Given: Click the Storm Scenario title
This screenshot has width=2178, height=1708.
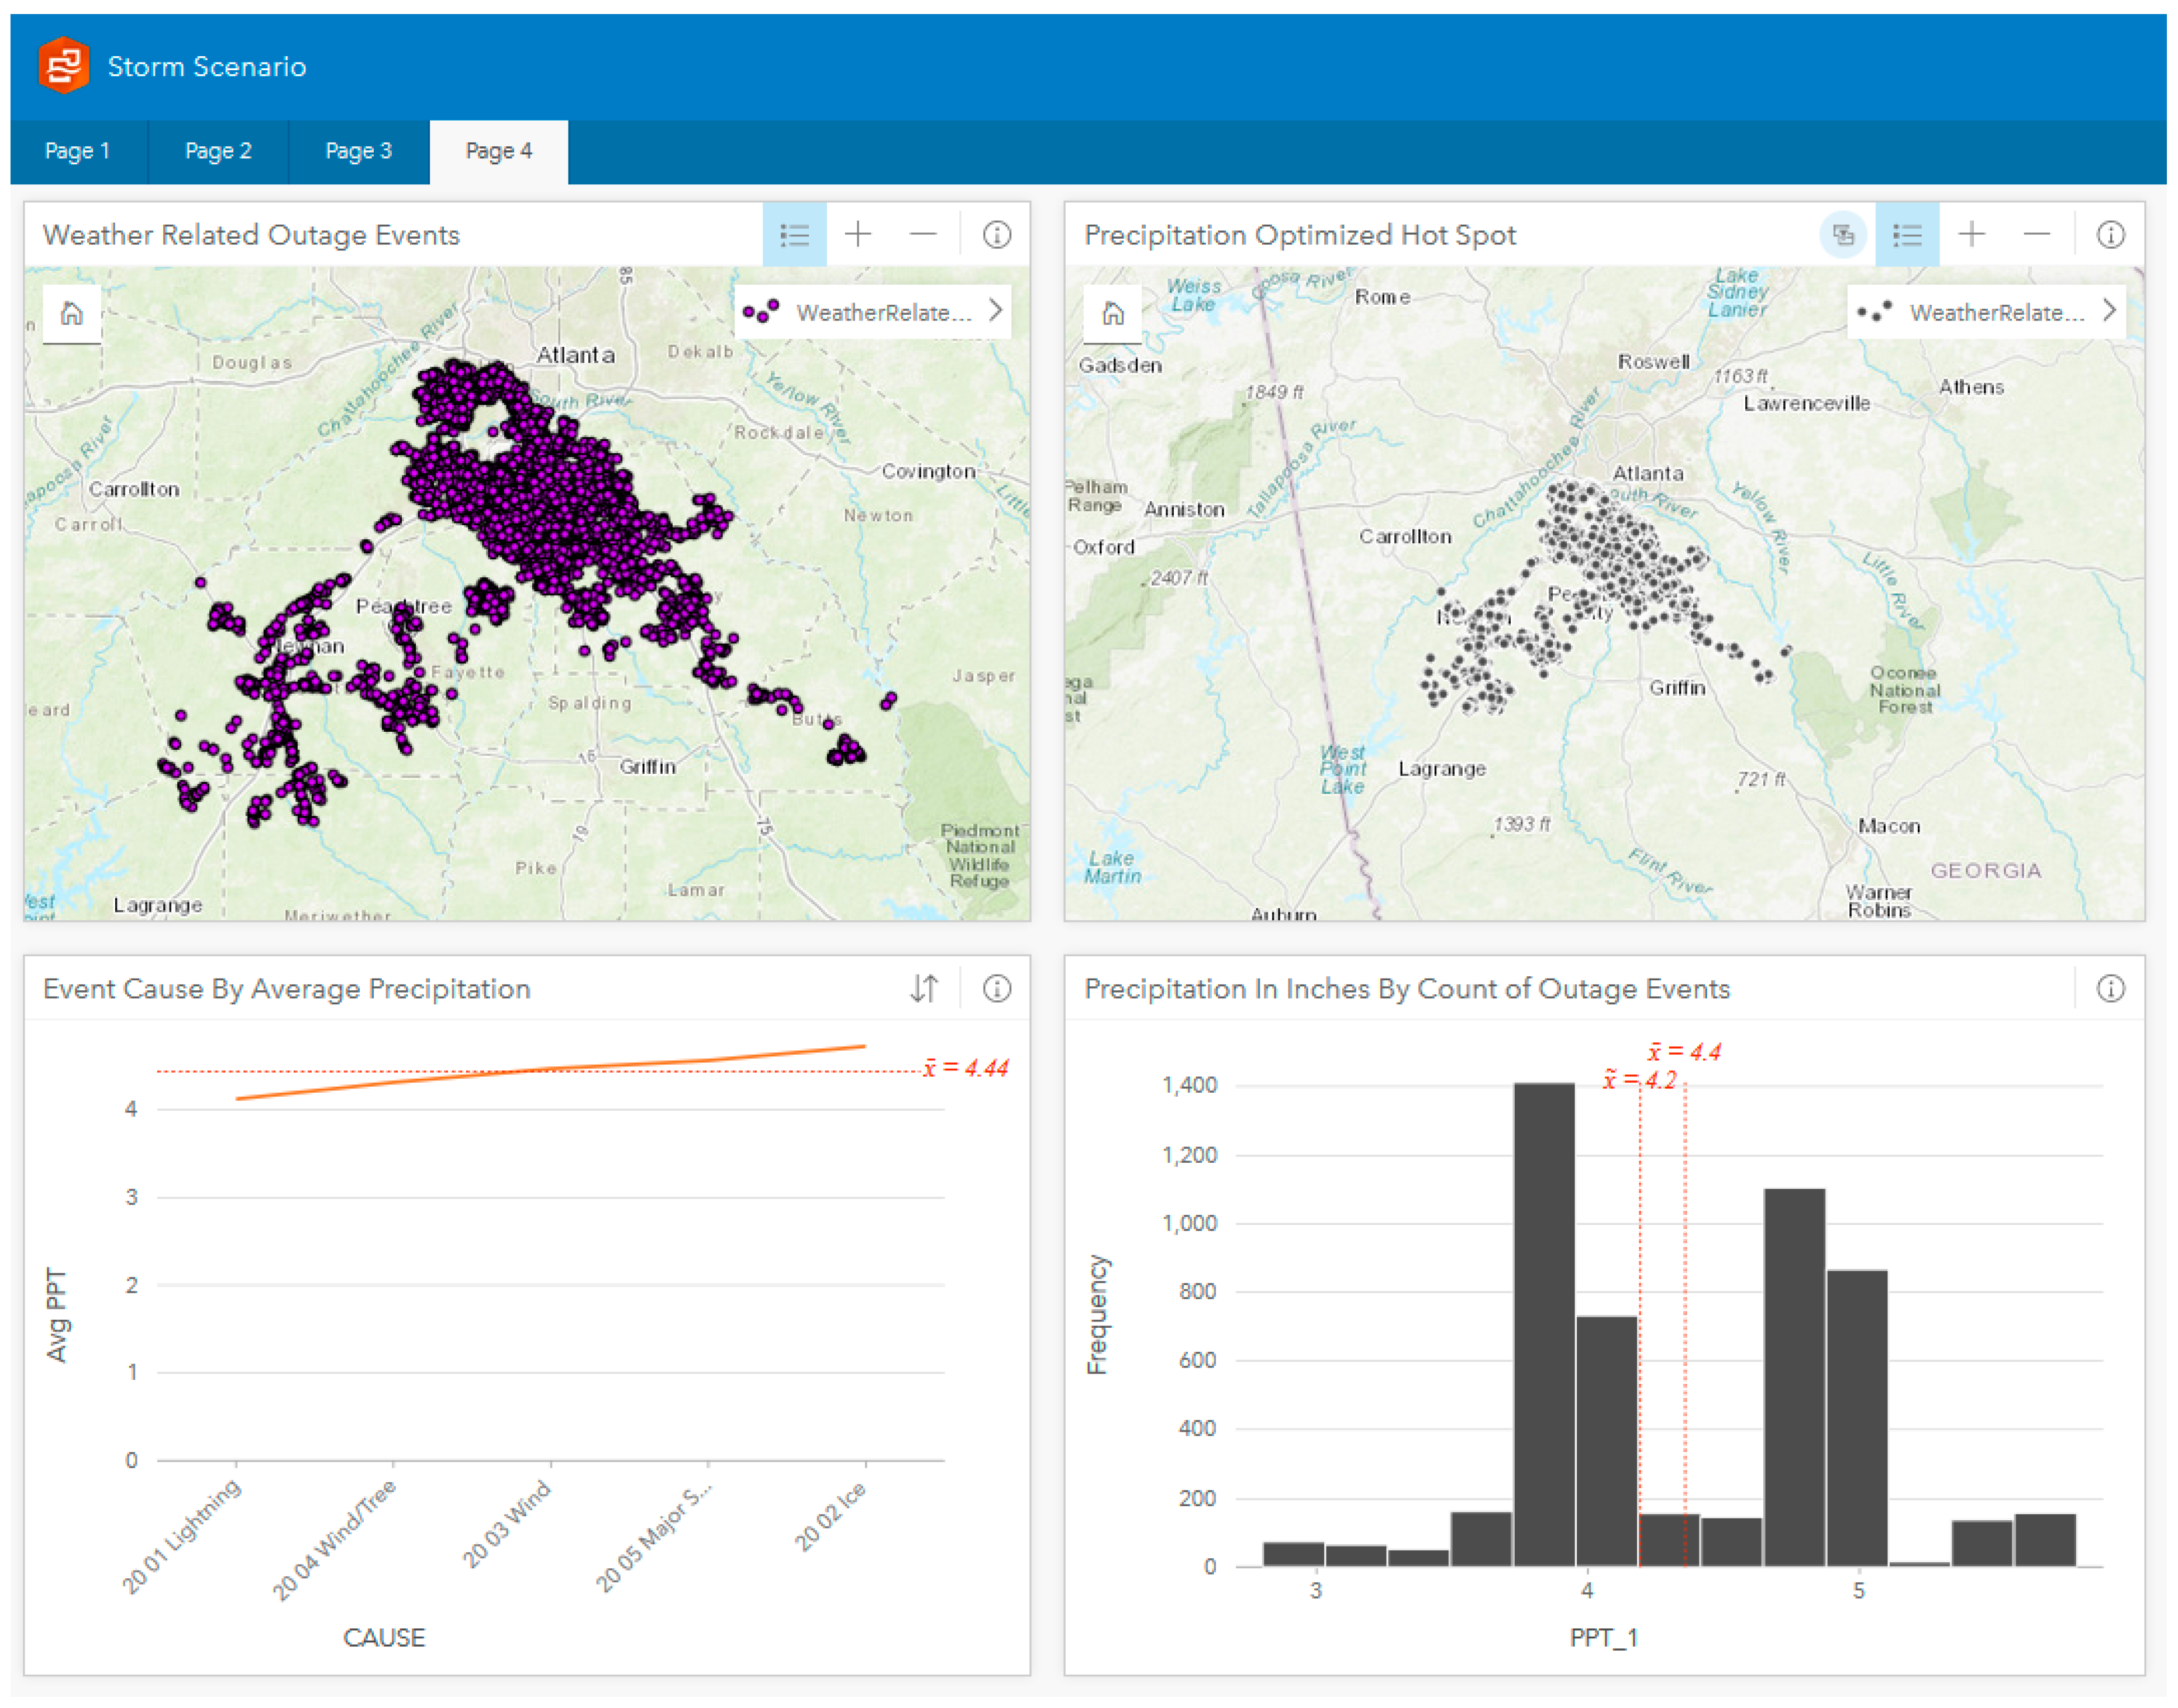Looking at the screenshot, I should (207, 67).
